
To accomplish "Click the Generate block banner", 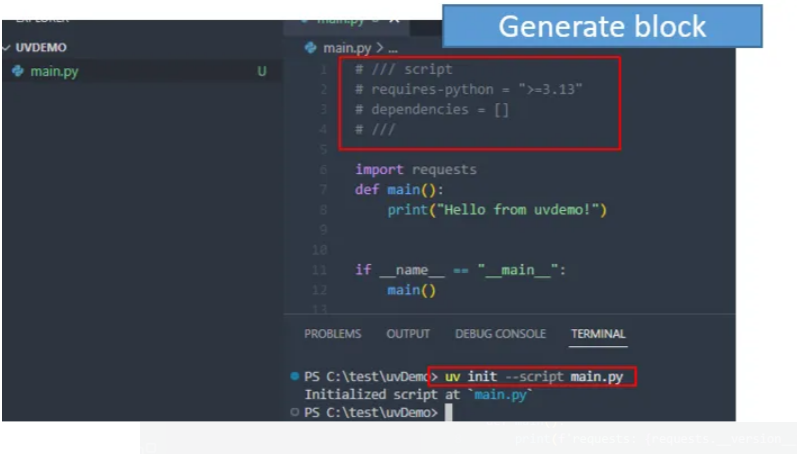I will tap(602, 26).
